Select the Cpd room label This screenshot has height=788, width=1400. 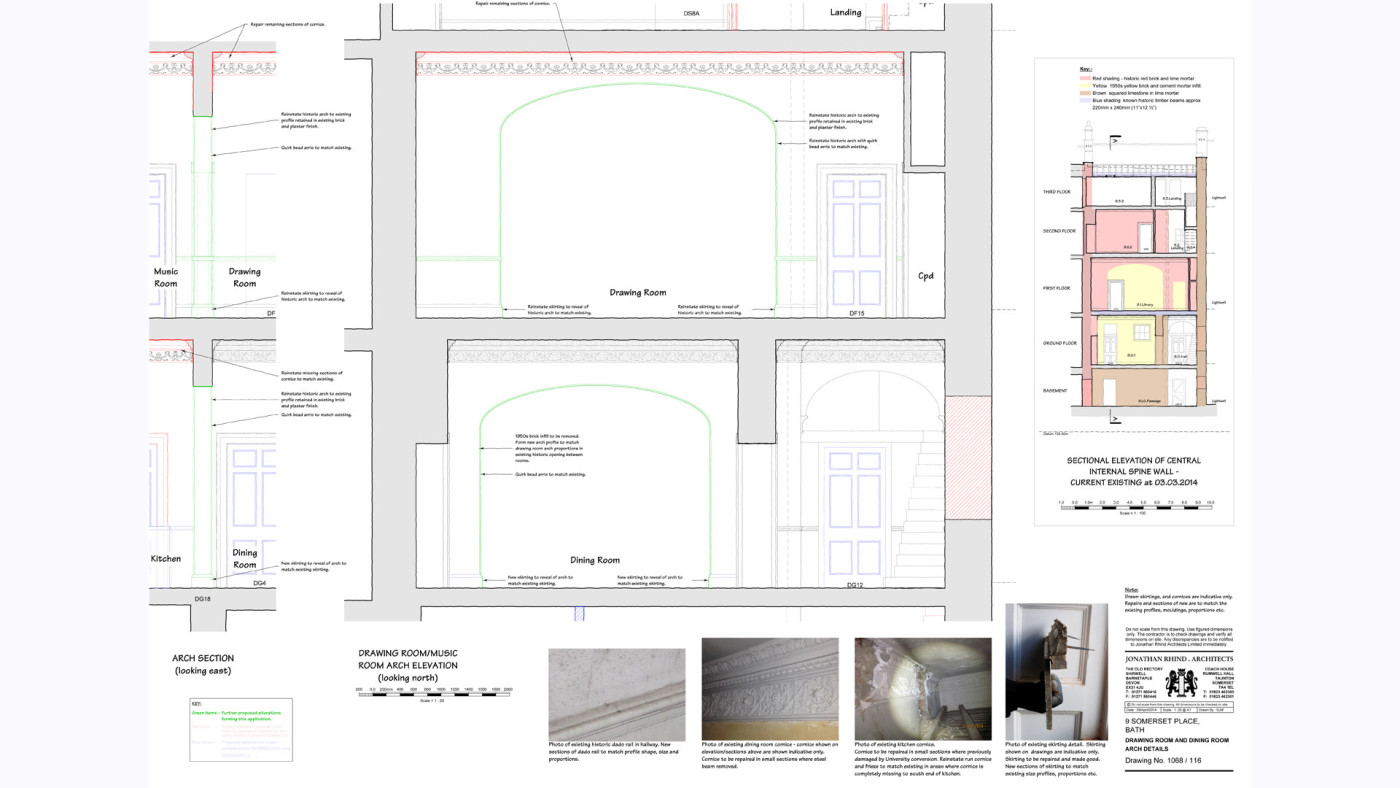926,276
